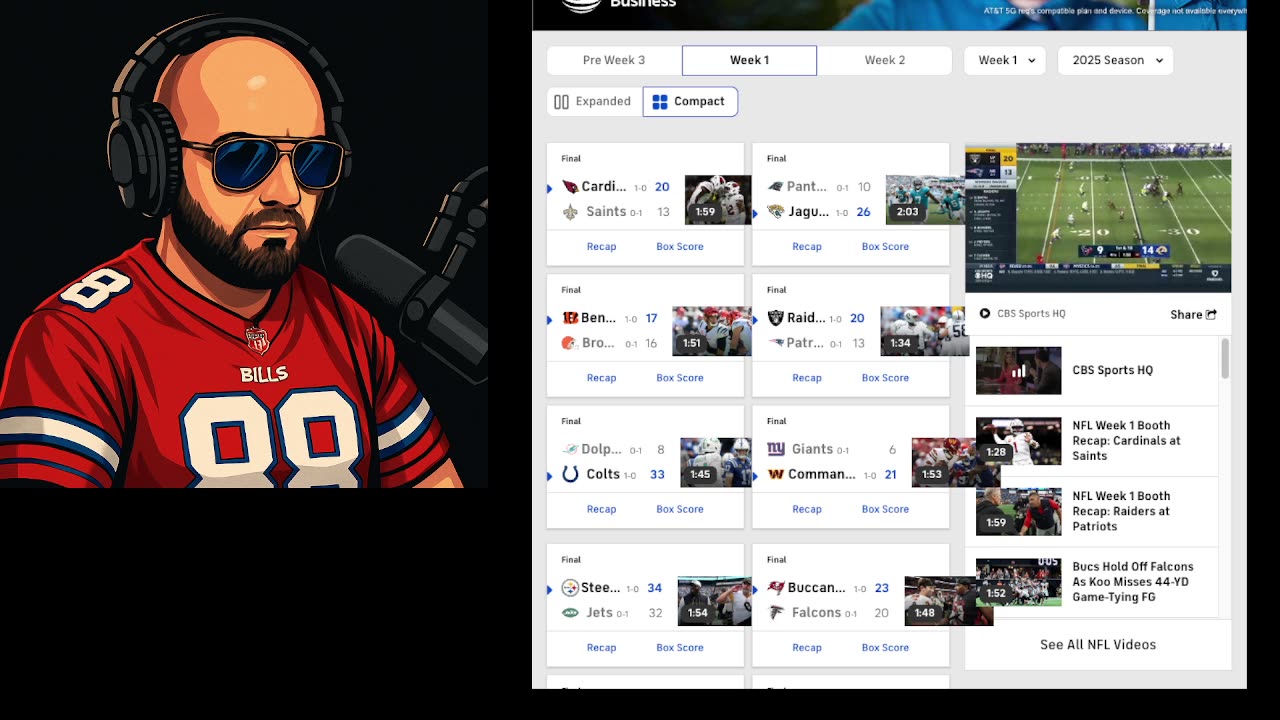Play the Panthers-Jaguars 2:03 highlight thumbnail
This screenshot has height=720, width=1280.
coord(925,200)
